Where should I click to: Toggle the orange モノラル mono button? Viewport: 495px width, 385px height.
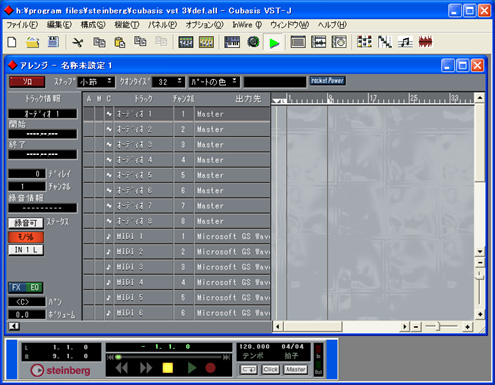pos(26,237)
